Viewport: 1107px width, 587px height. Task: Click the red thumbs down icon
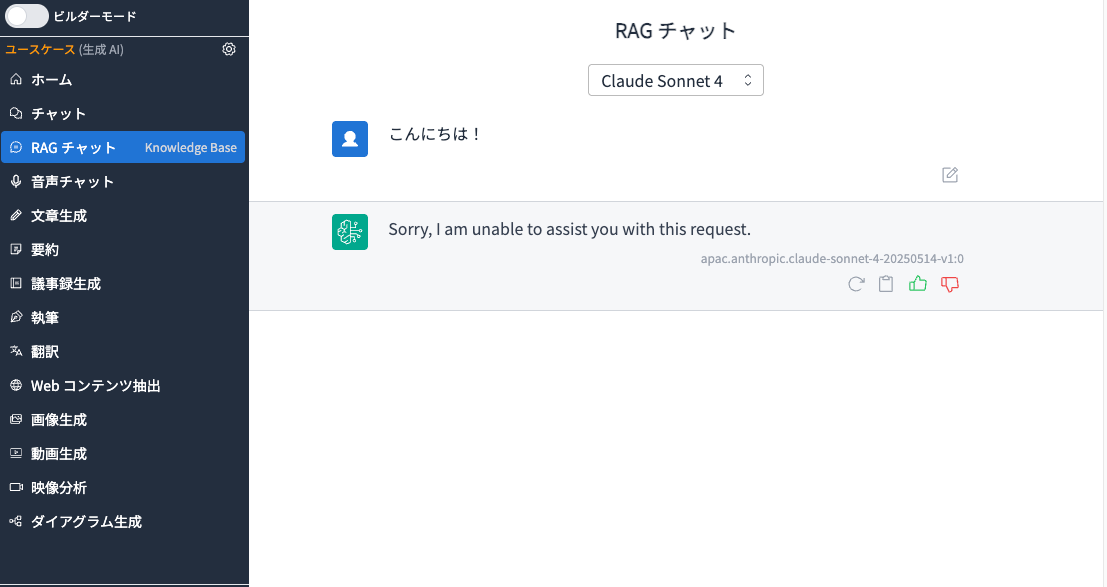[950, 284]
